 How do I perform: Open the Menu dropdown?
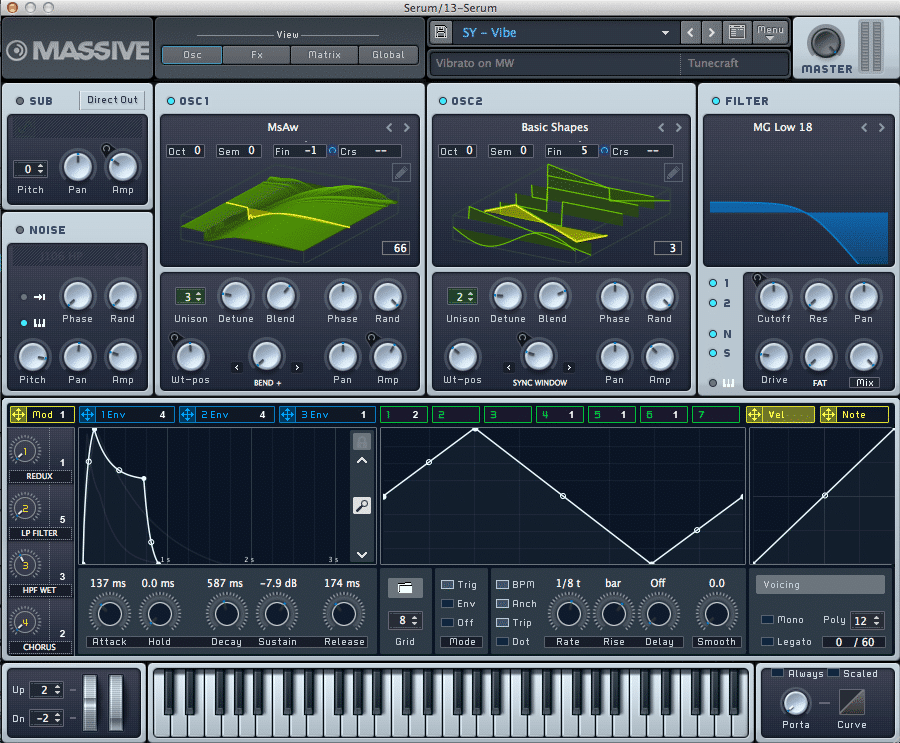[x=770, y=32]
